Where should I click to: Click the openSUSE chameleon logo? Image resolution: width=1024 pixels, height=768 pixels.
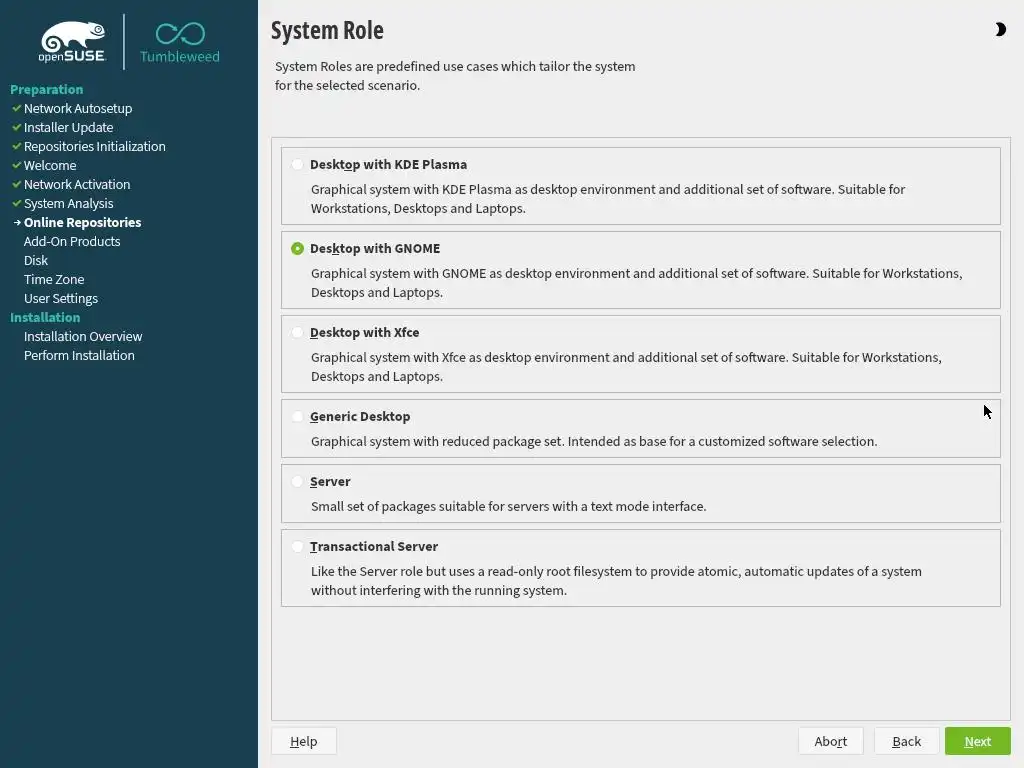click(72, 42)
